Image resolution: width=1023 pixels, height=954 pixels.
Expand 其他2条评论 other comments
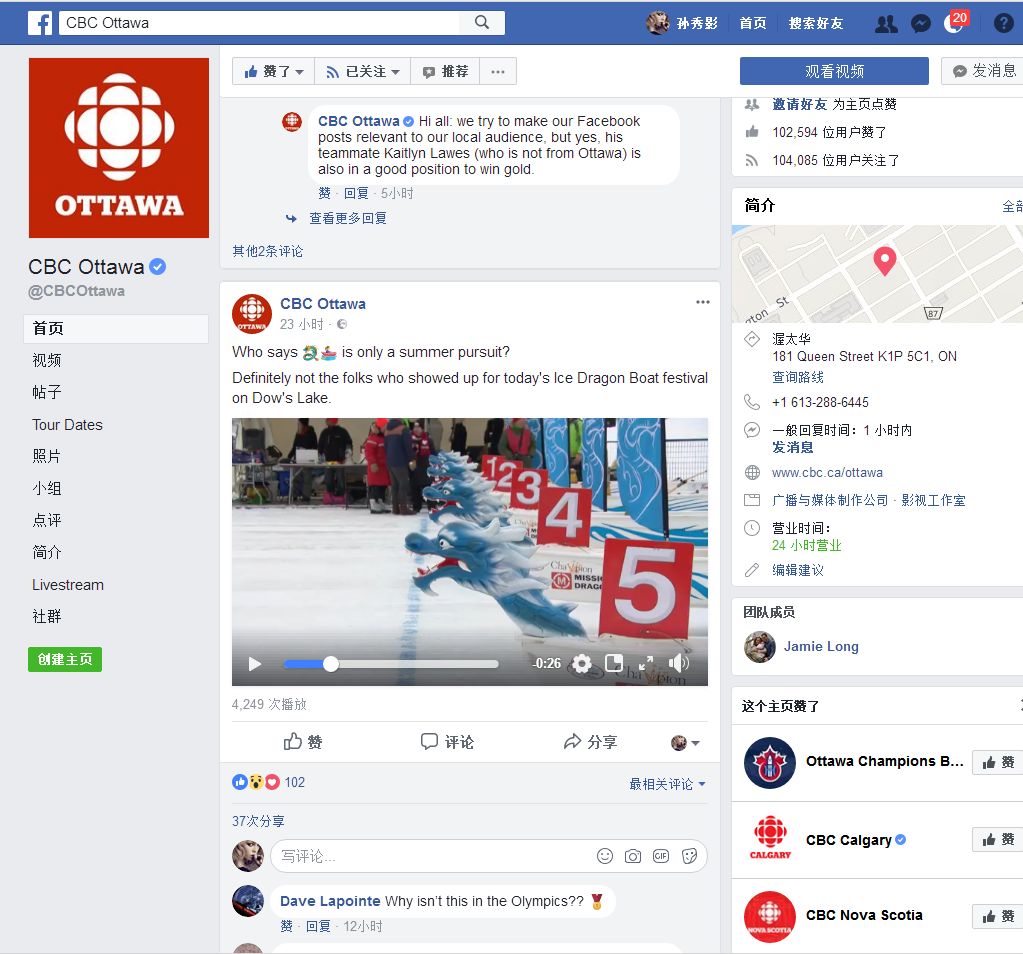pos(267,251)
